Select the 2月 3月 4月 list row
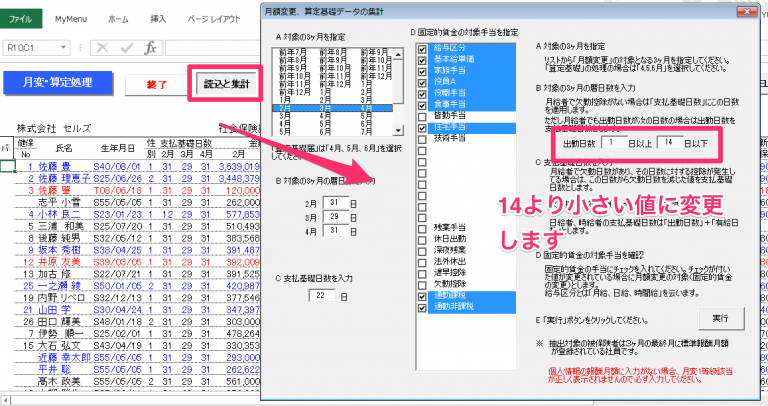Screen dimensions: 768x406 click(x=333, y=108)
